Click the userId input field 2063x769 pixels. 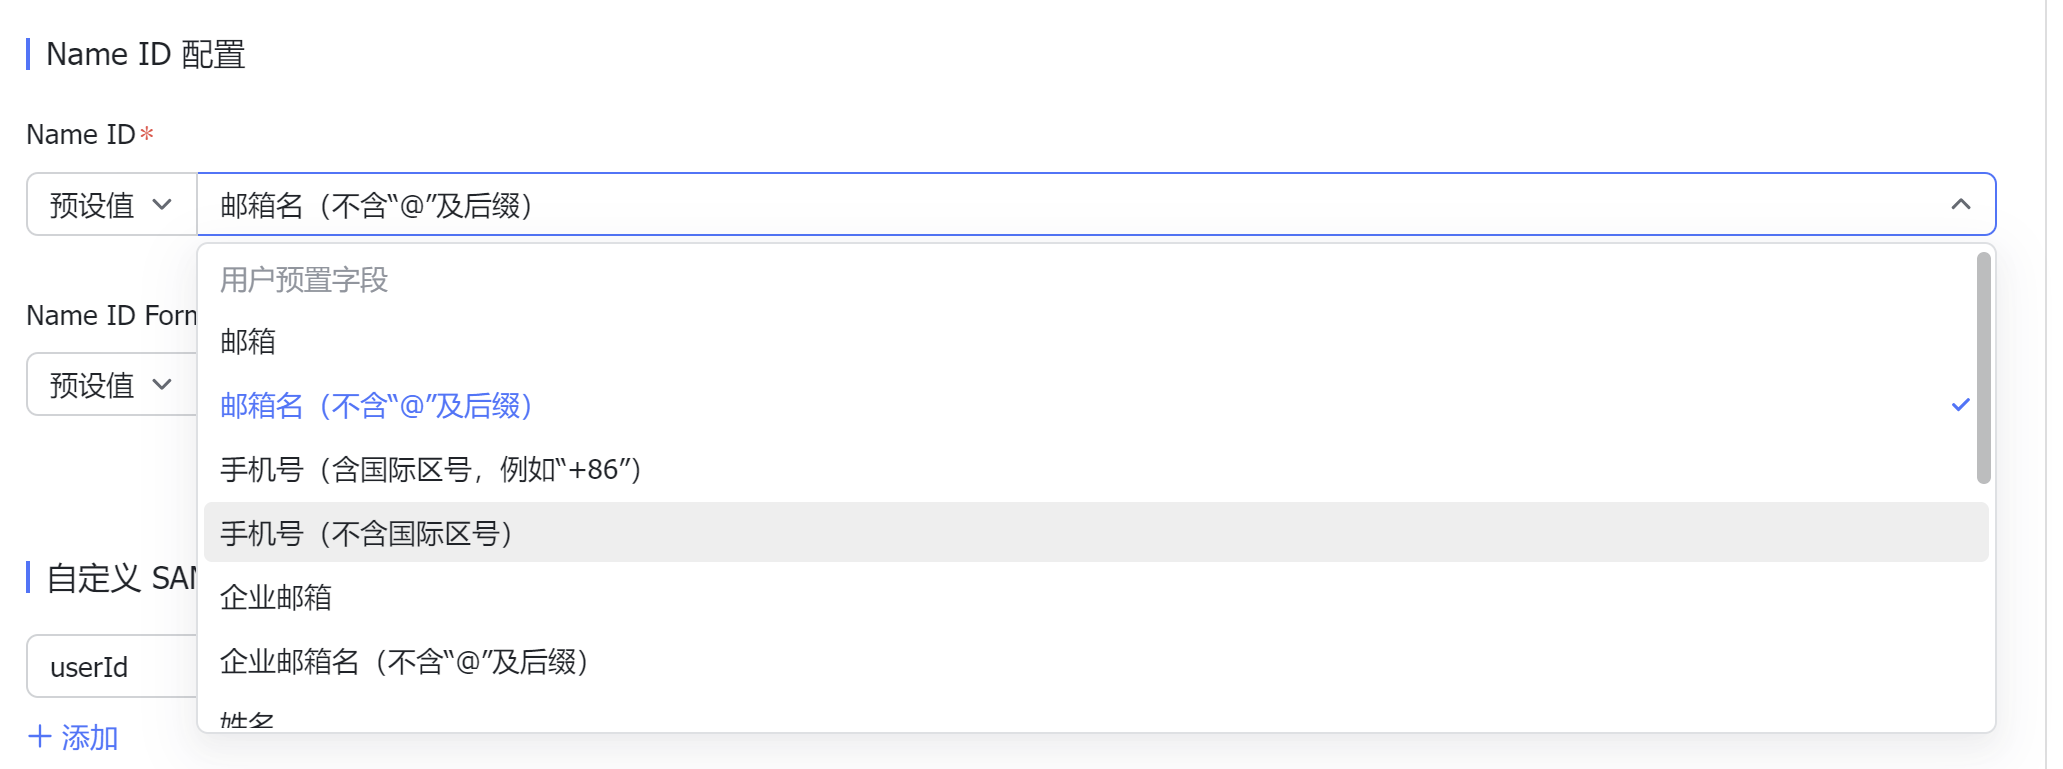(x=110, y=667)
